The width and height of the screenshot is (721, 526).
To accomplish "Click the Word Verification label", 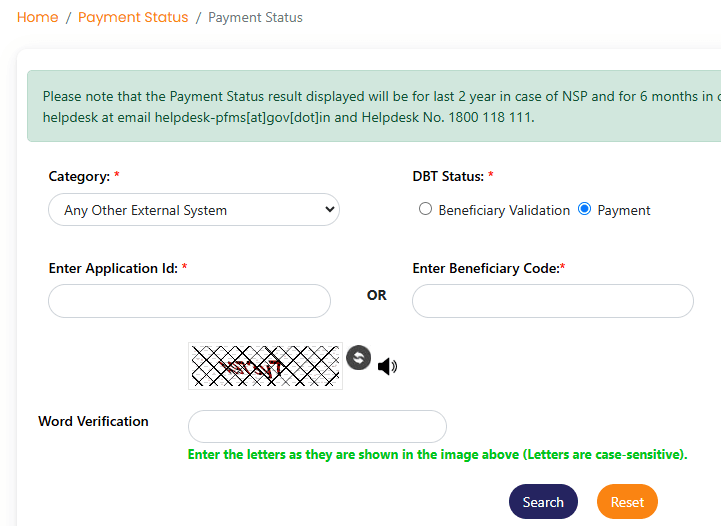I will (x=93, y=421).
